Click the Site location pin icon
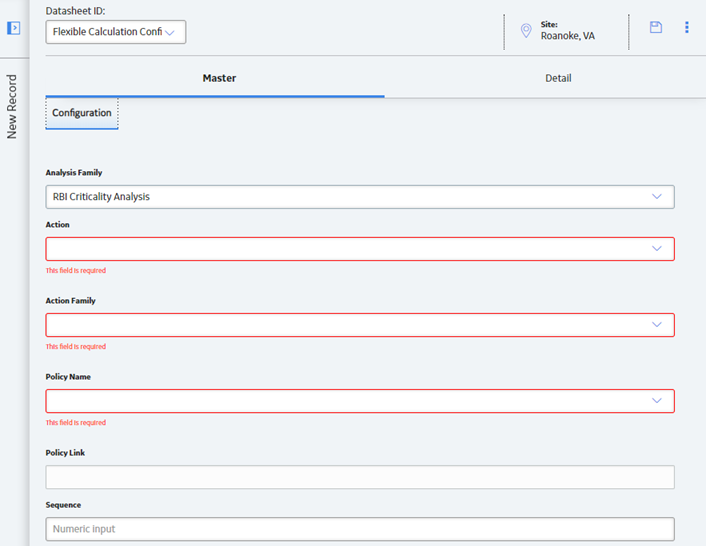The width and height of the screenshot is (706, 546). coord(525,31)
